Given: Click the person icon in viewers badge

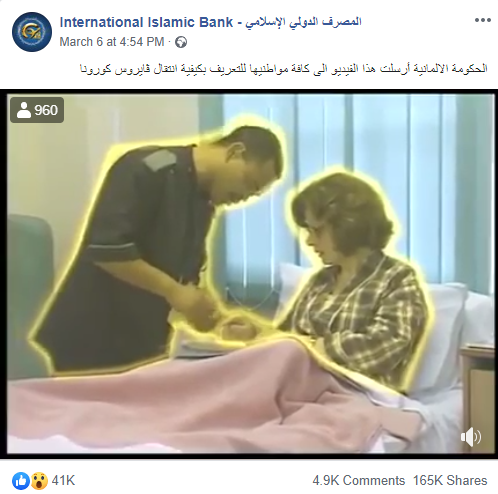Looking at the screenshot, I should (24, 110).
